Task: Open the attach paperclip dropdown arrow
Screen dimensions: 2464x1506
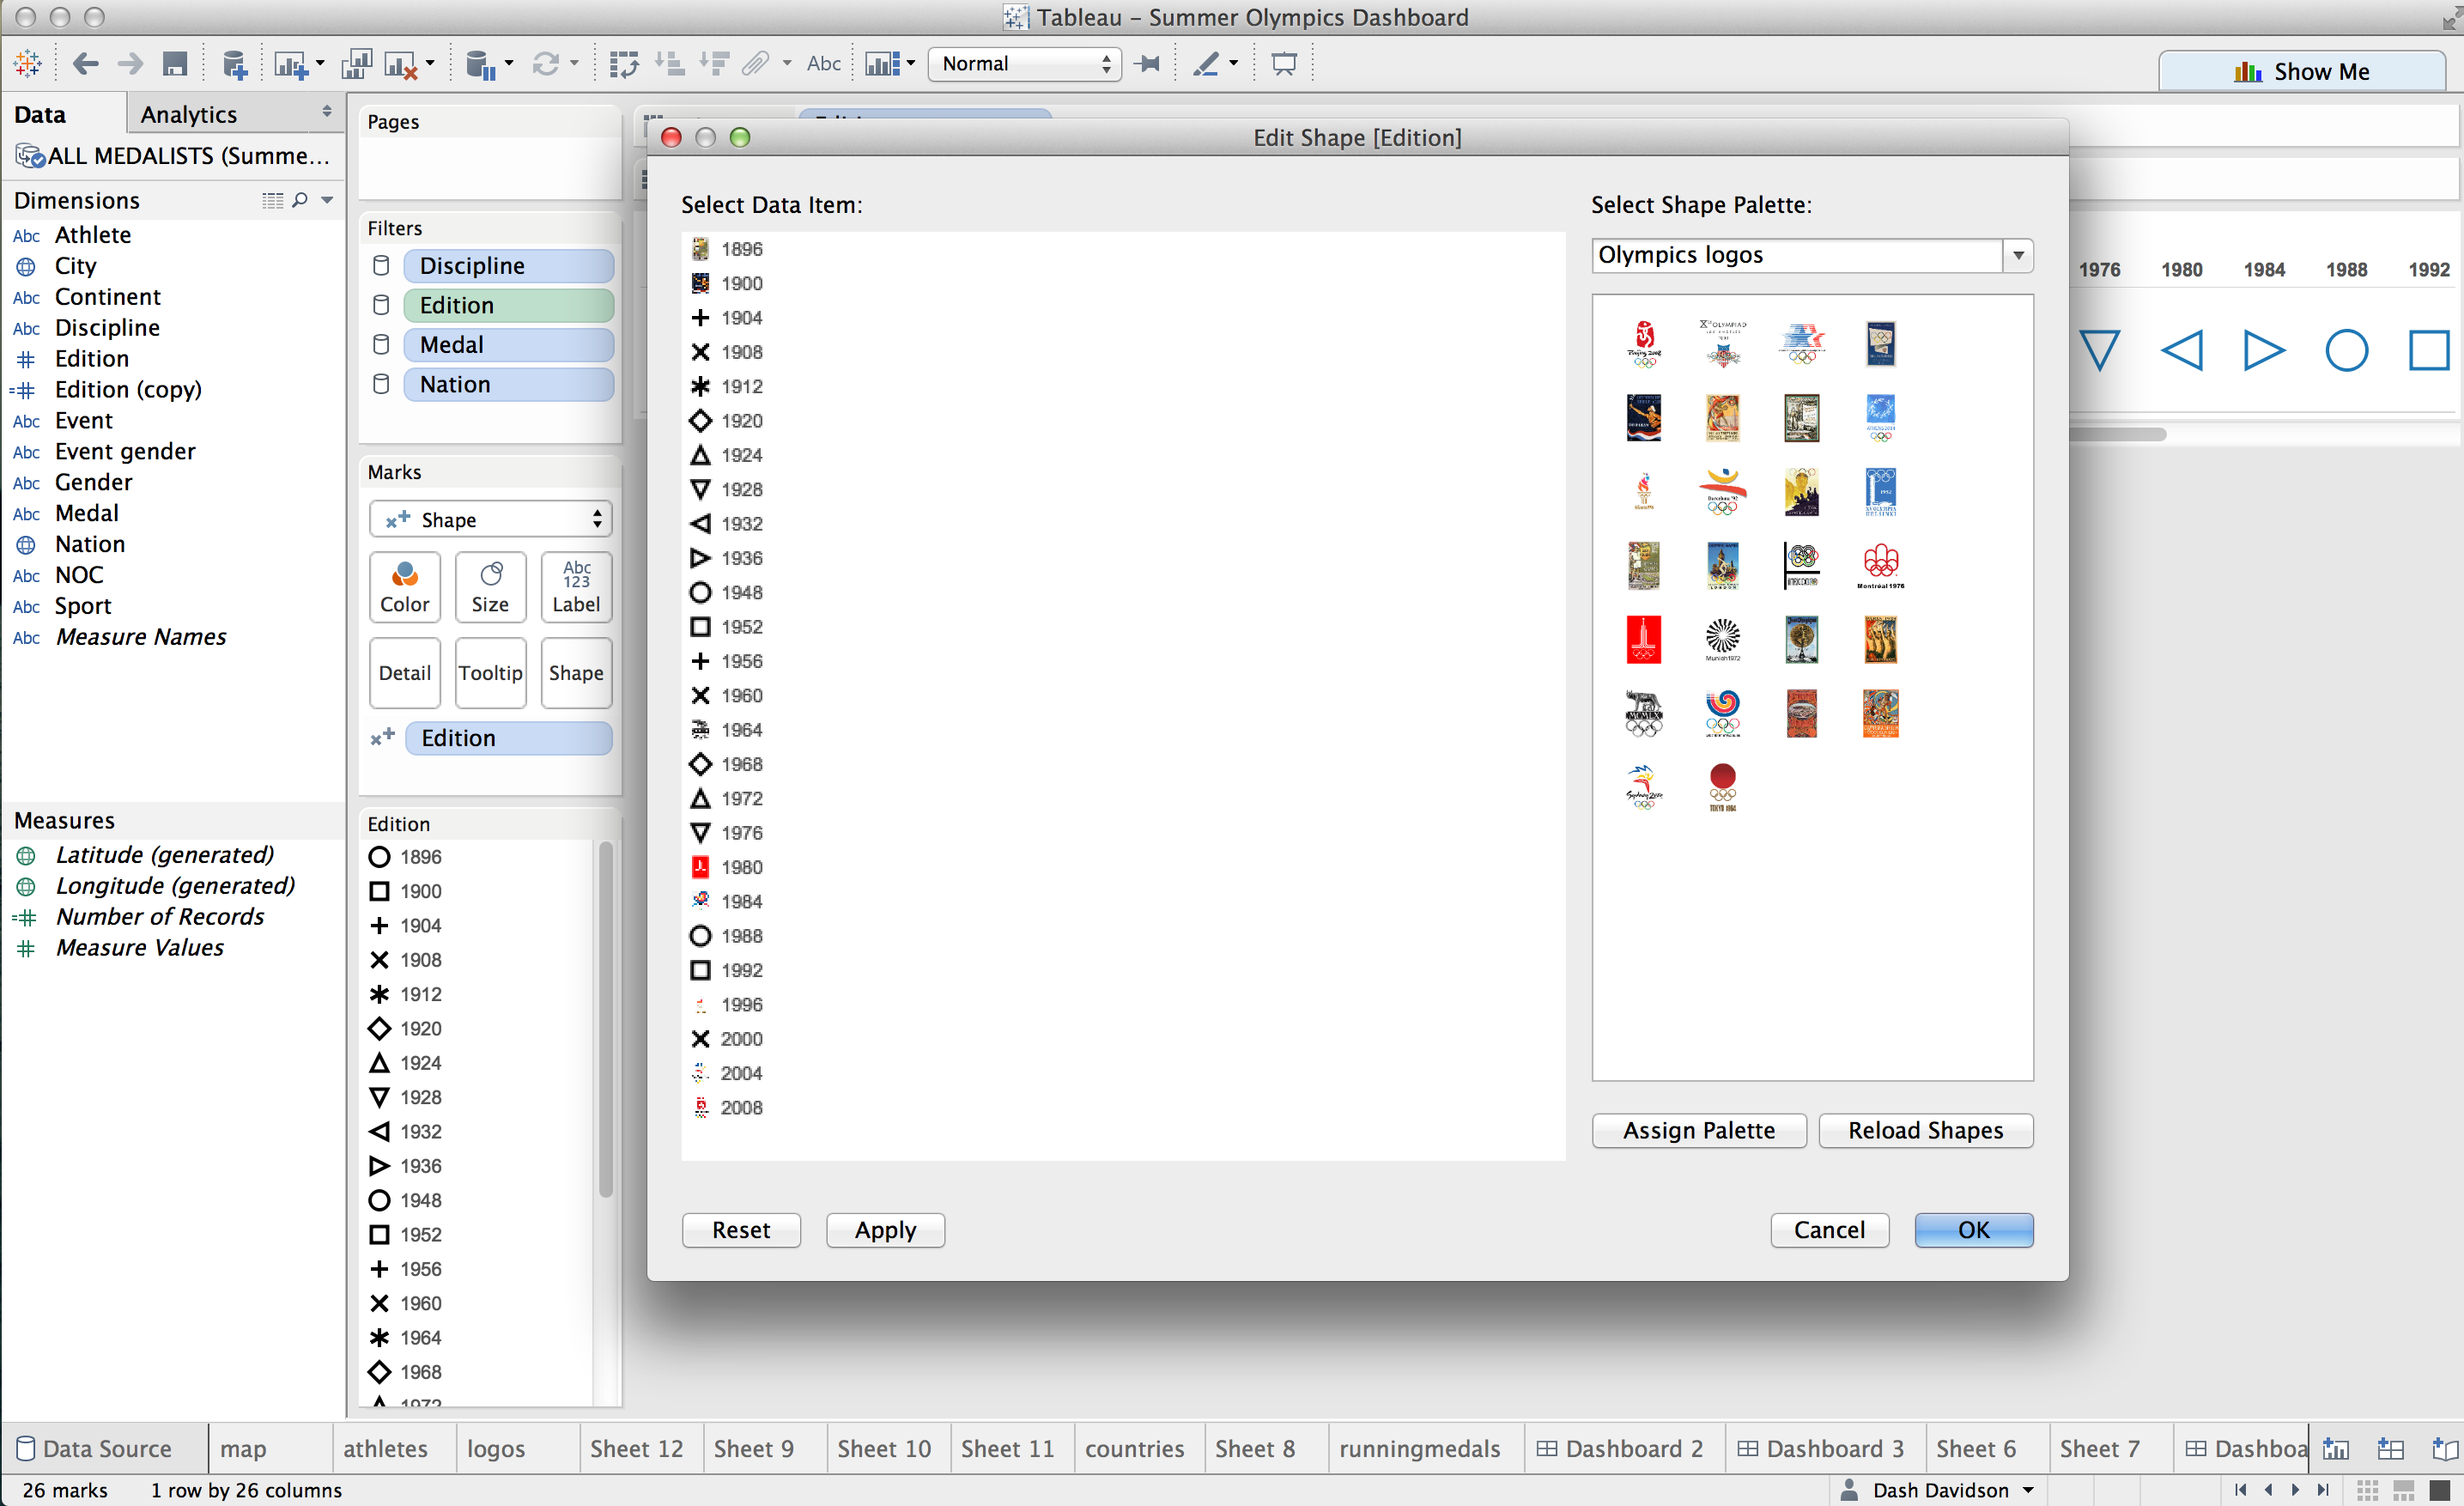Action: [x=787, y=64]
